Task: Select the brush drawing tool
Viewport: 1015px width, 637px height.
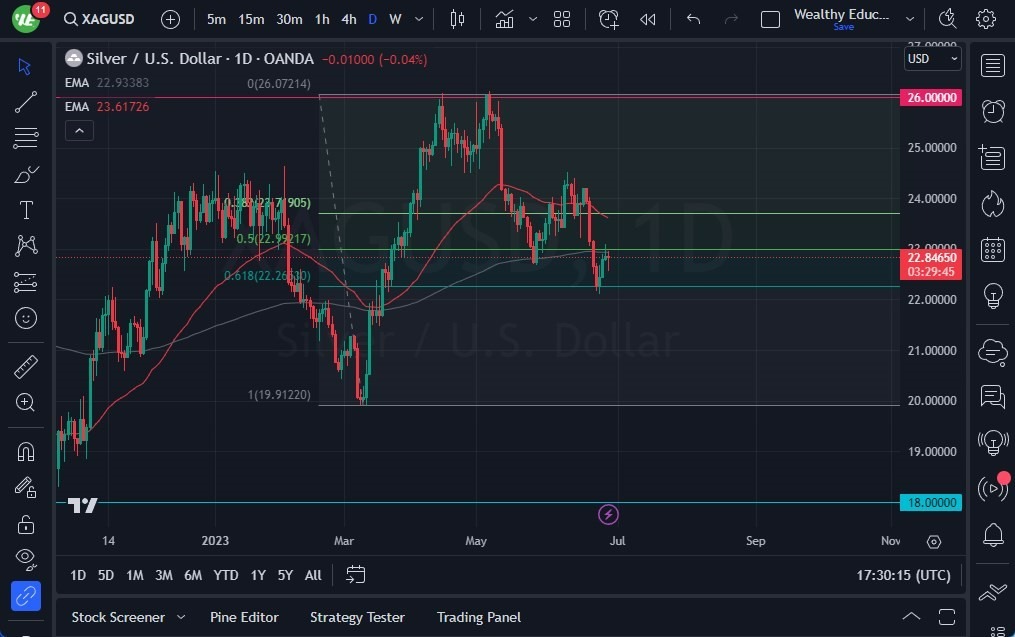Action: pyautogui.click(x=26, y=174)
